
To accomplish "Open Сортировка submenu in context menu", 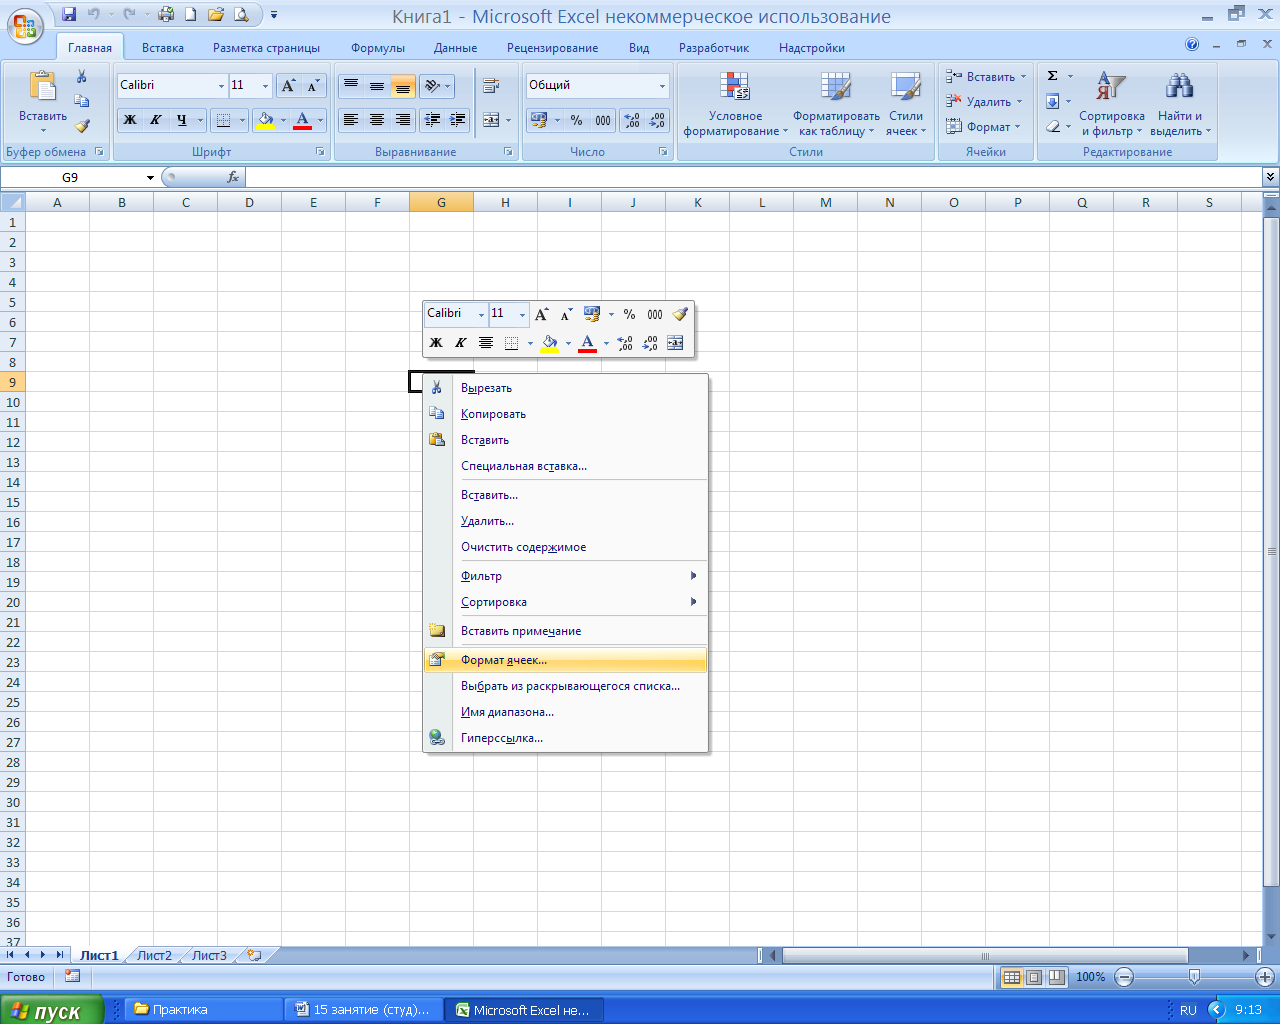I will 566,602.
